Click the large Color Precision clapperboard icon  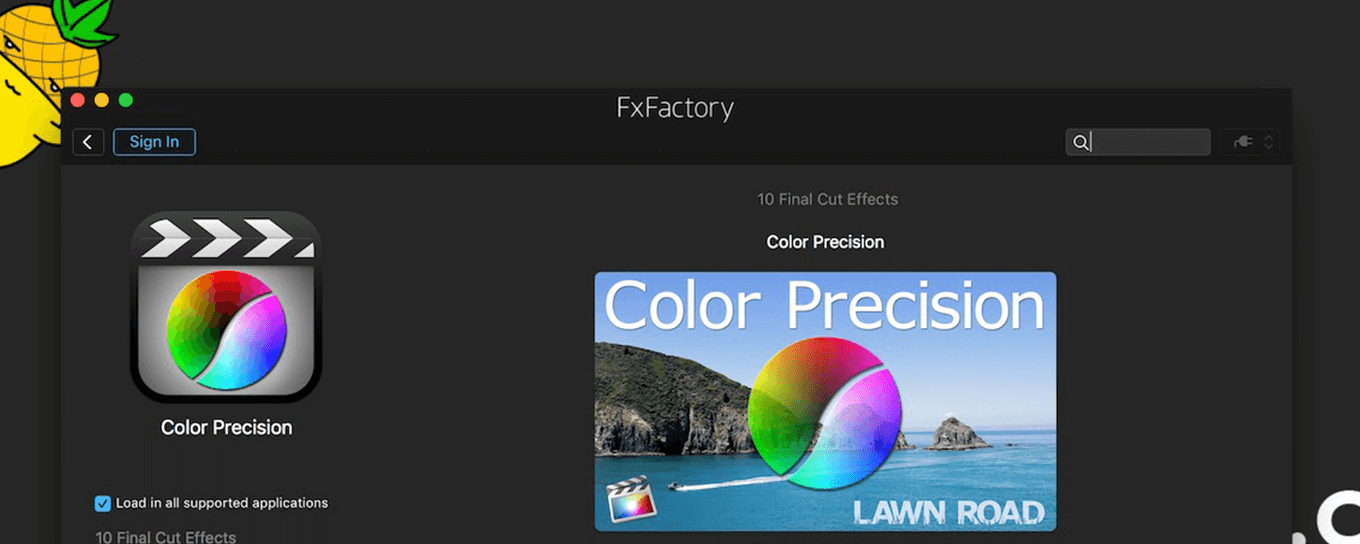click(226, 306)
